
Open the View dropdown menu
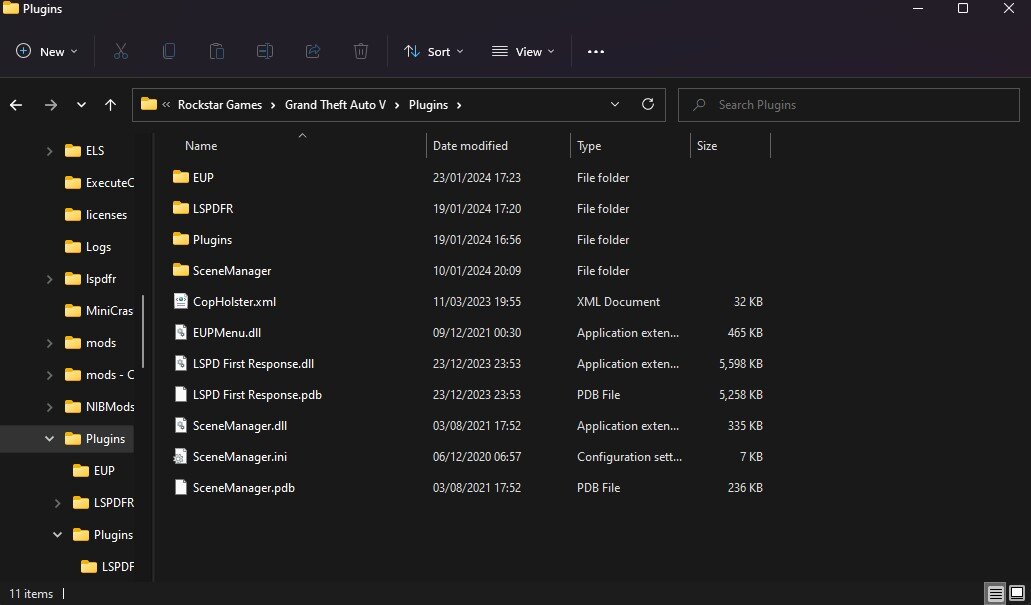523,51
